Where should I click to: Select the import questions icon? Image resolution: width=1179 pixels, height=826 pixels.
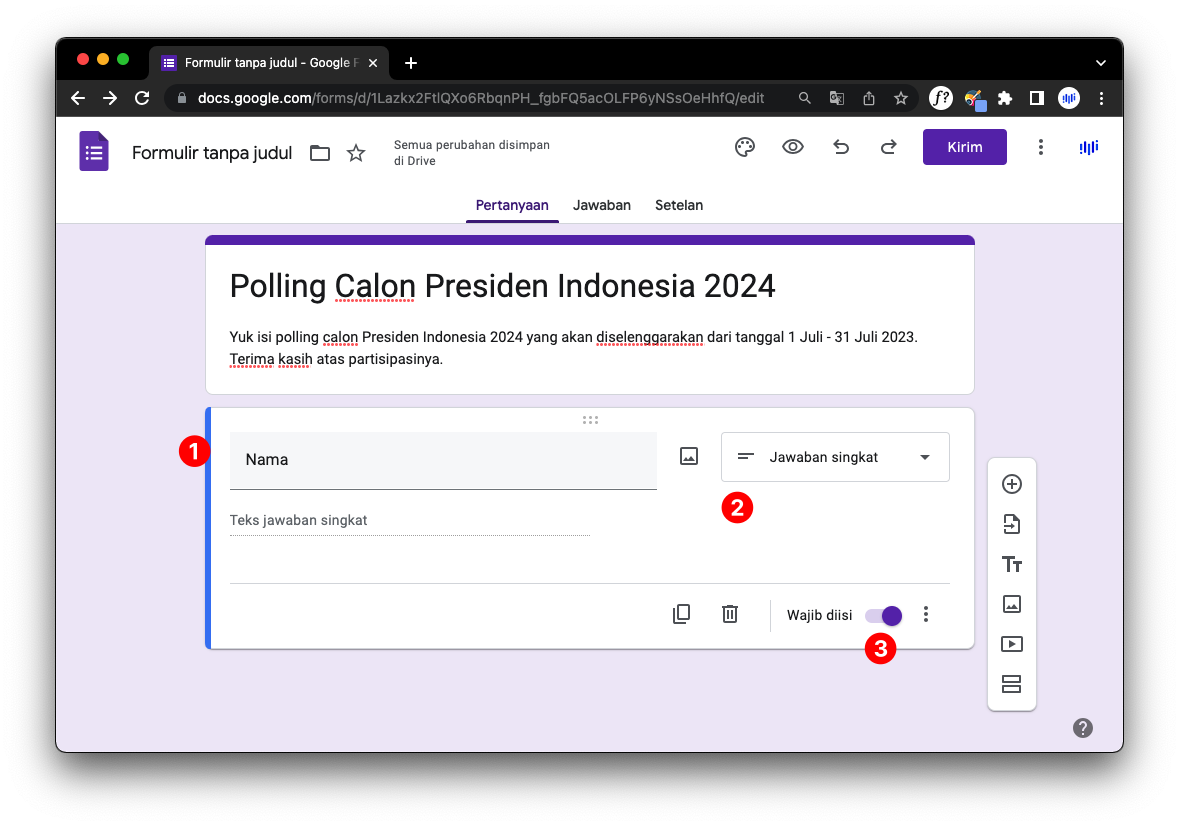tap(1012, 524)
